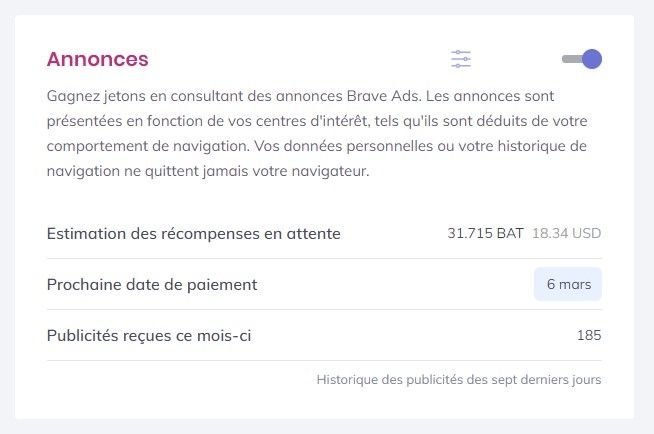654x434 pixels.
Task: Click the Annonces heading
Action: (98, 59)
